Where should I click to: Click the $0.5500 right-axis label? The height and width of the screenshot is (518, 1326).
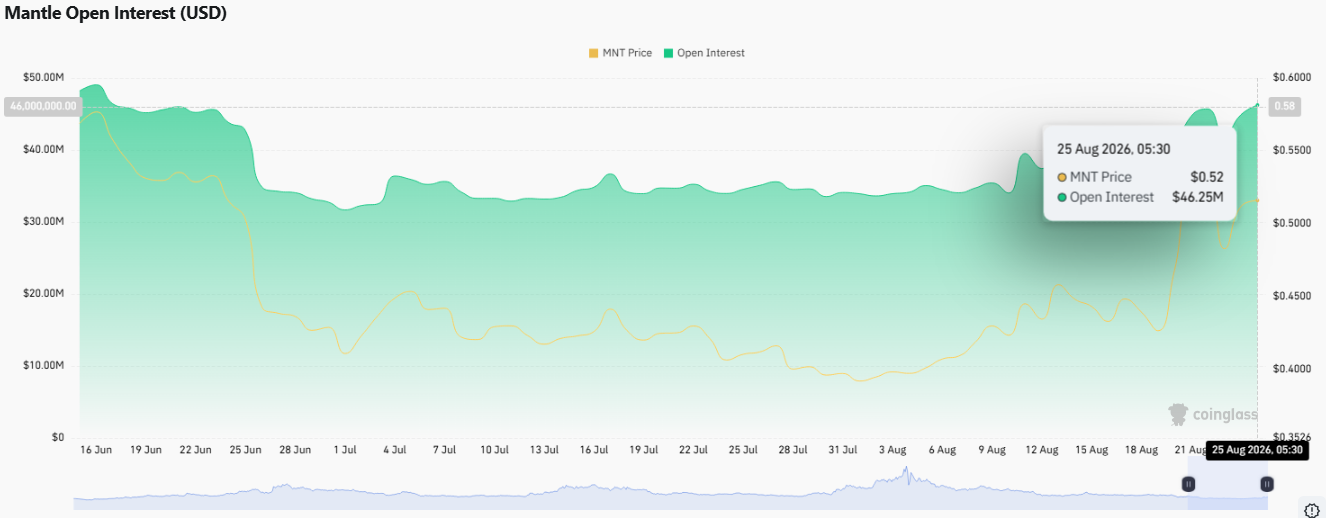pos(1291,149)
